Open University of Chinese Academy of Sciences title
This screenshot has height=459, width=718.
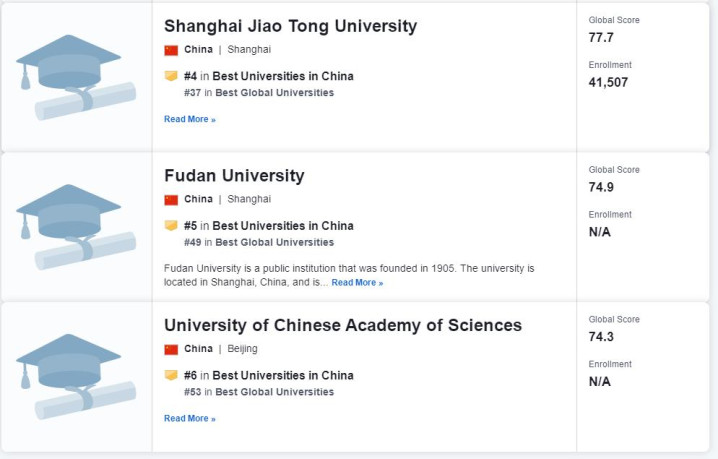(x=343, y=325)
